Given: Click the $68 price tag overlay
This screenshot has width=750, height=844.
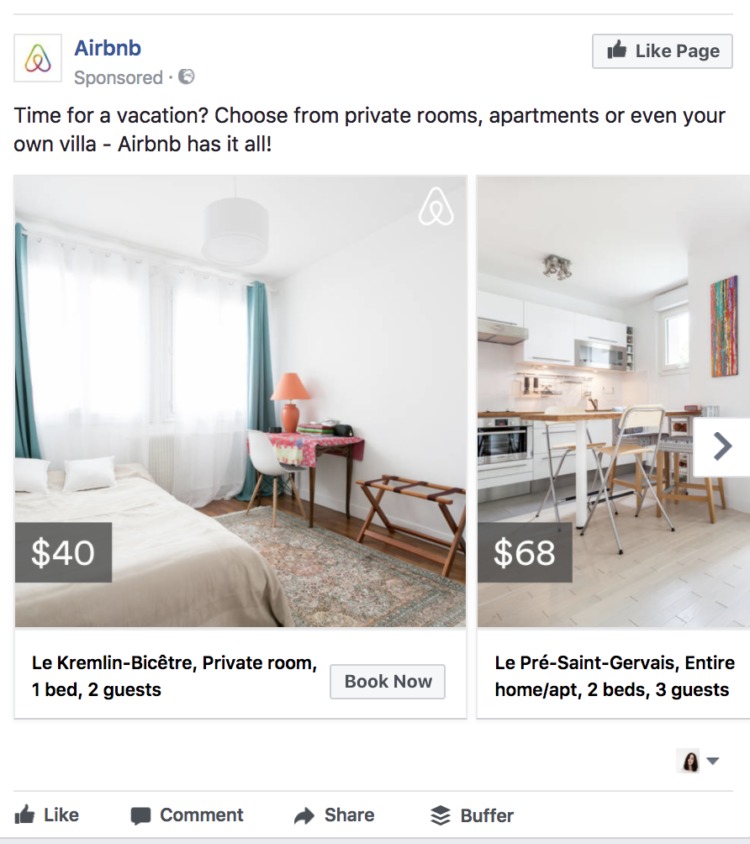Looking at the screenshot, I should (525, 552).
